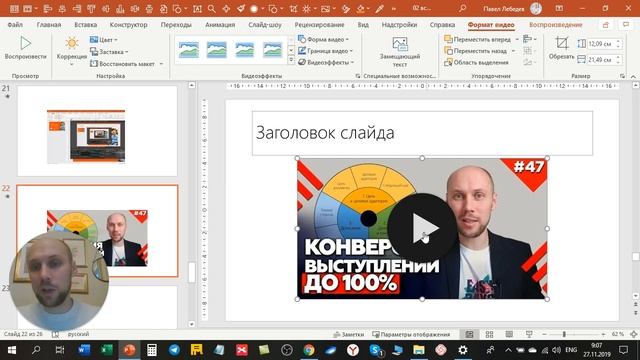Open the Видеоэффекты dropdown

(x=326, y=62)
